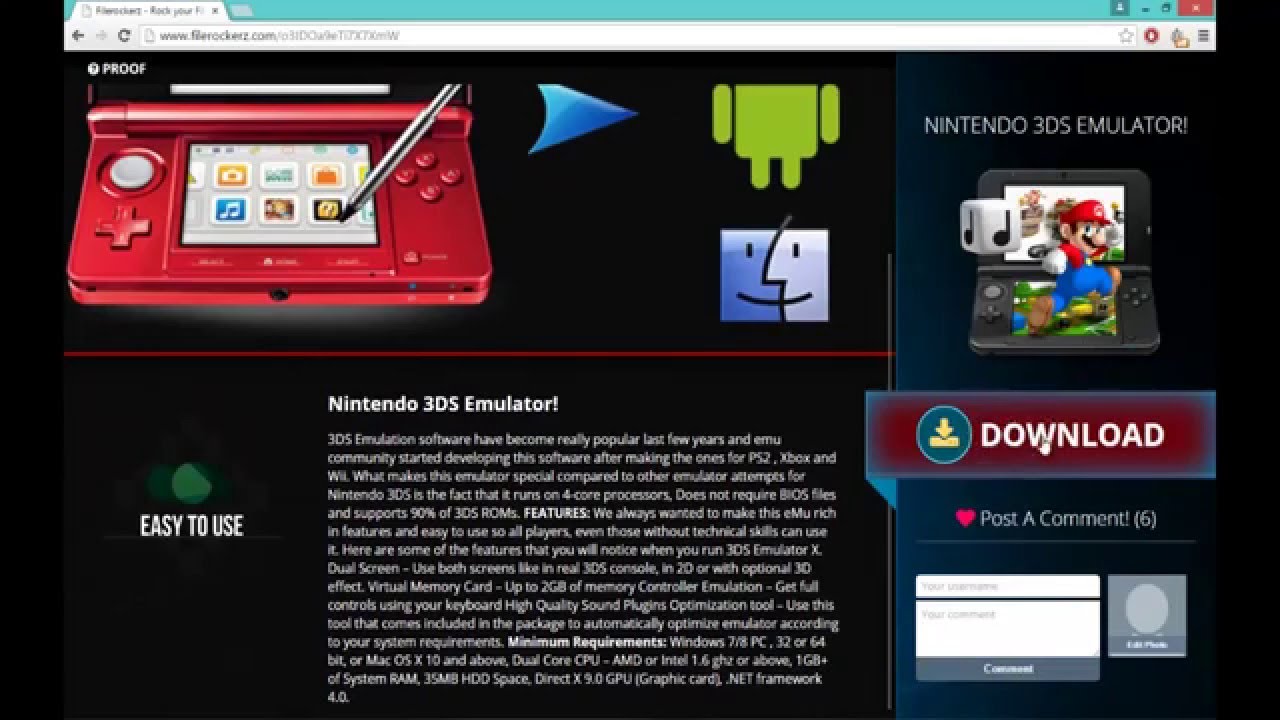This screenshot has width=1280, height=720.
Task: Click the Easy To Use green toggle graphic
Action: point(191,483)
